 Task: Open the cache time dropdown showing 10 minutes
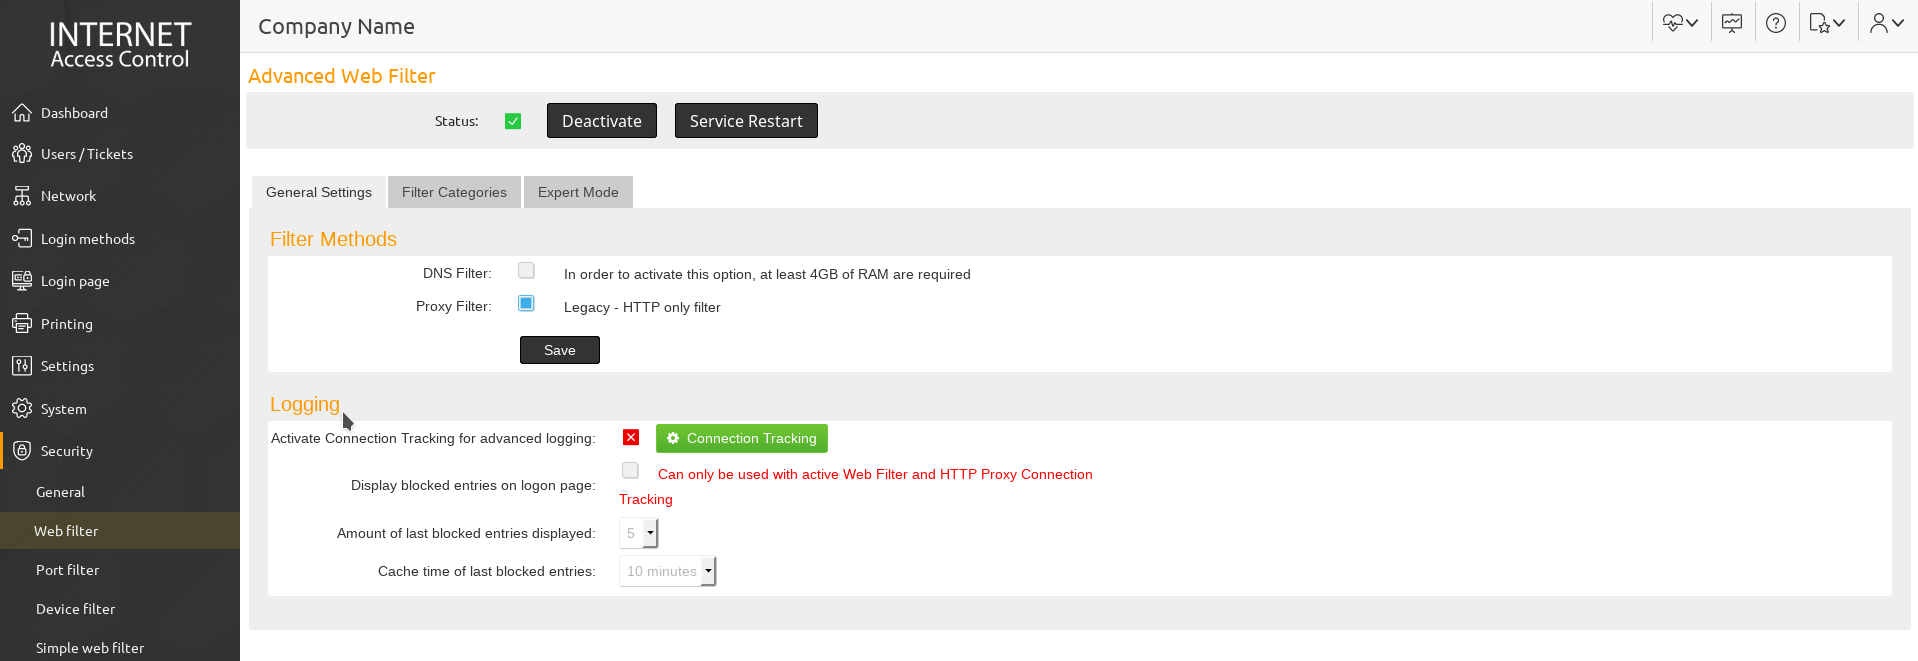pos(668,571)
